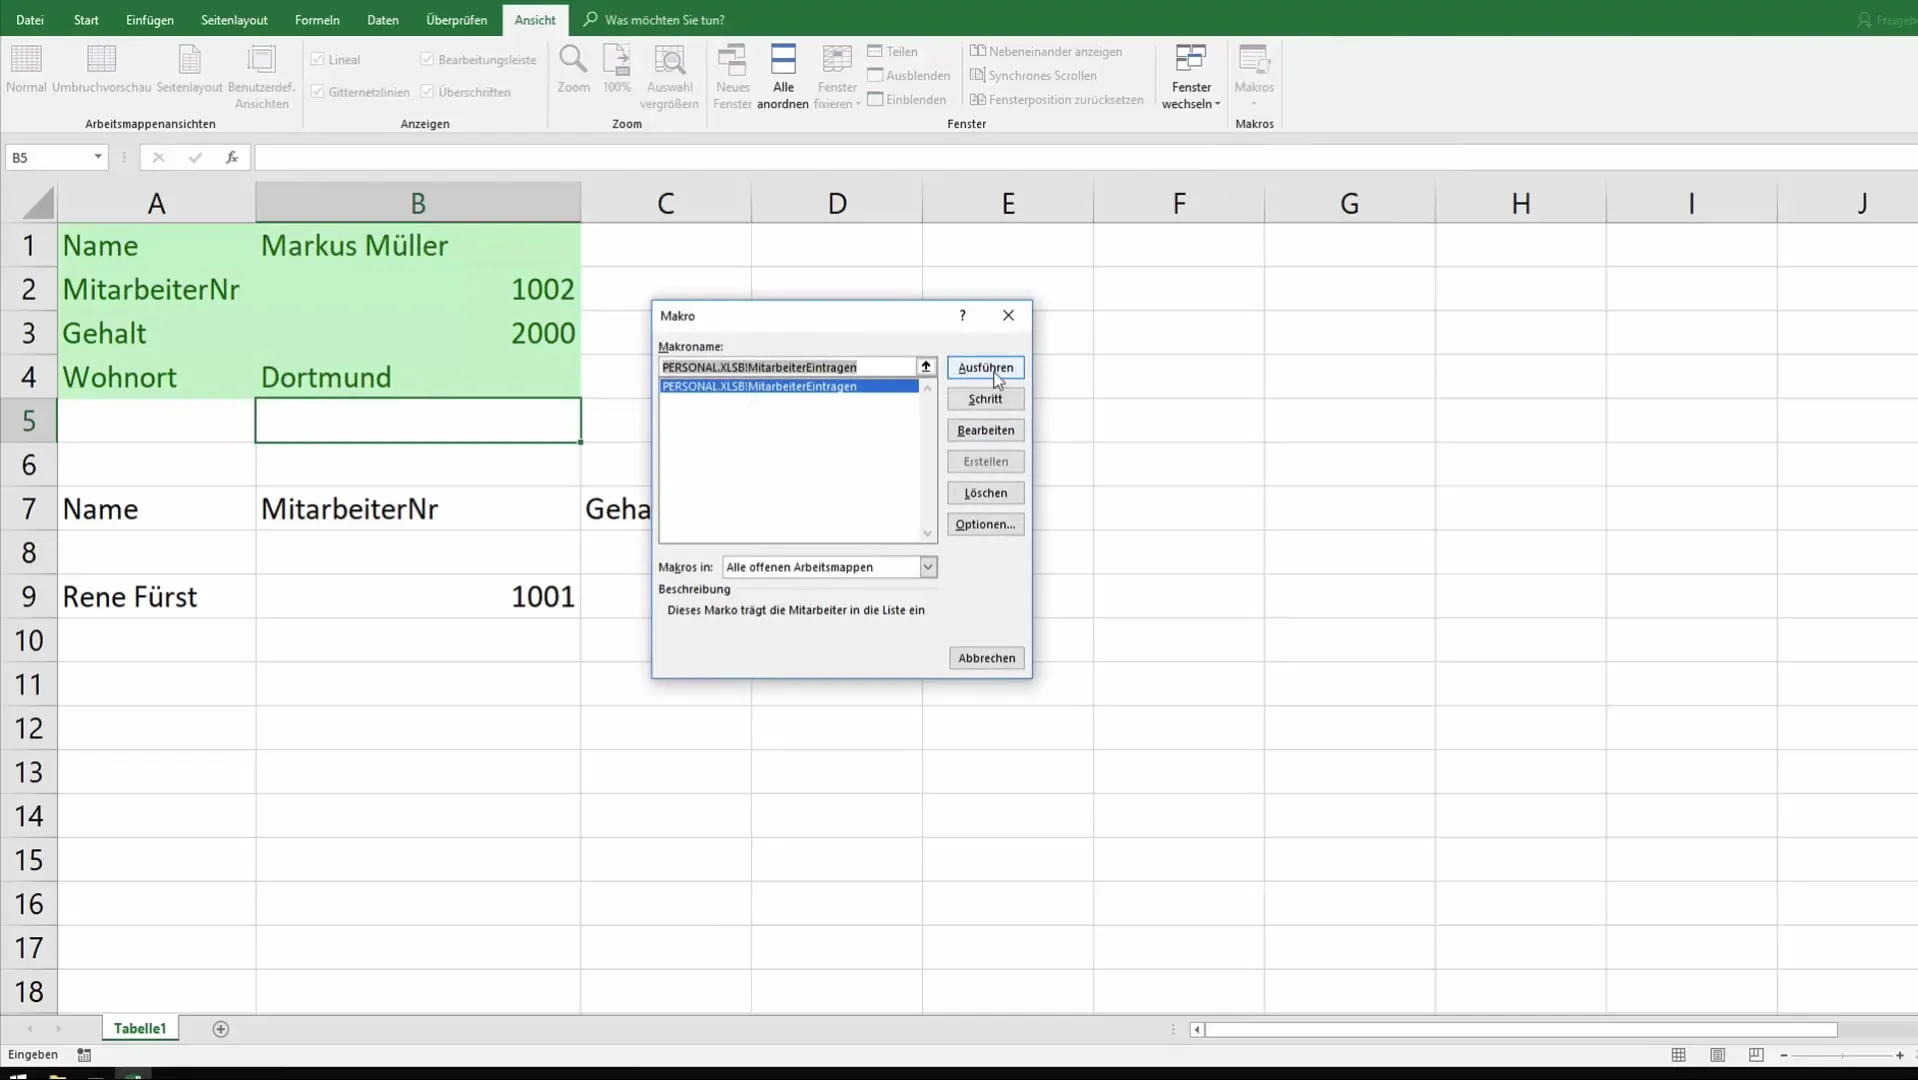
Task: Click Fensterposition zurücksetzen option
Action: click(1056, 99)
